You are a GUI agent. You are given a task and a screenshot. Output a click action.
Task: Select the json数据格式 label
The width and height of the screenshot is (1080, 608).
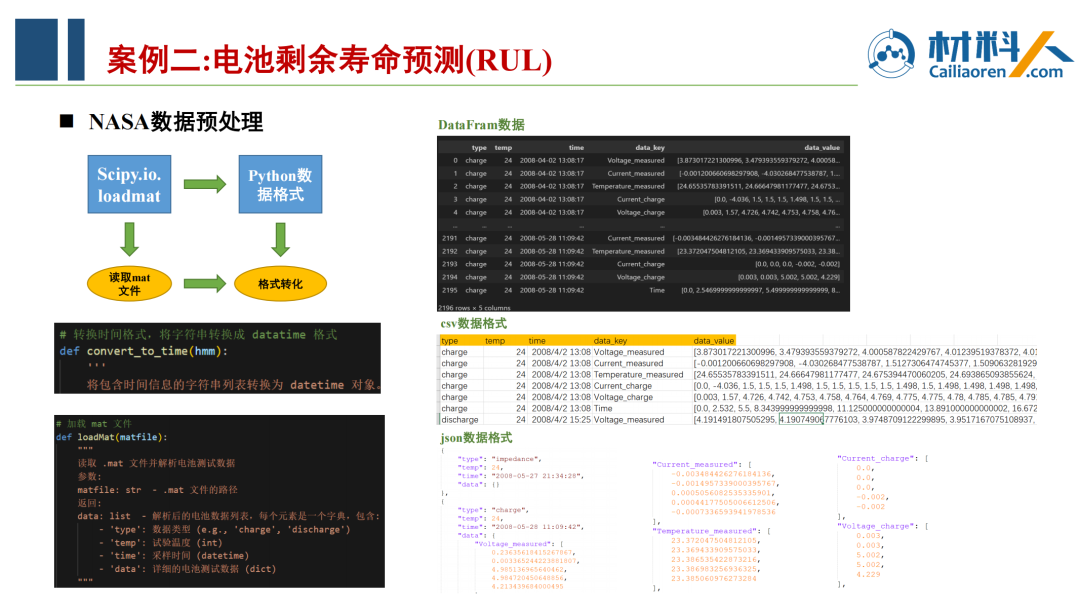(476, 437)
